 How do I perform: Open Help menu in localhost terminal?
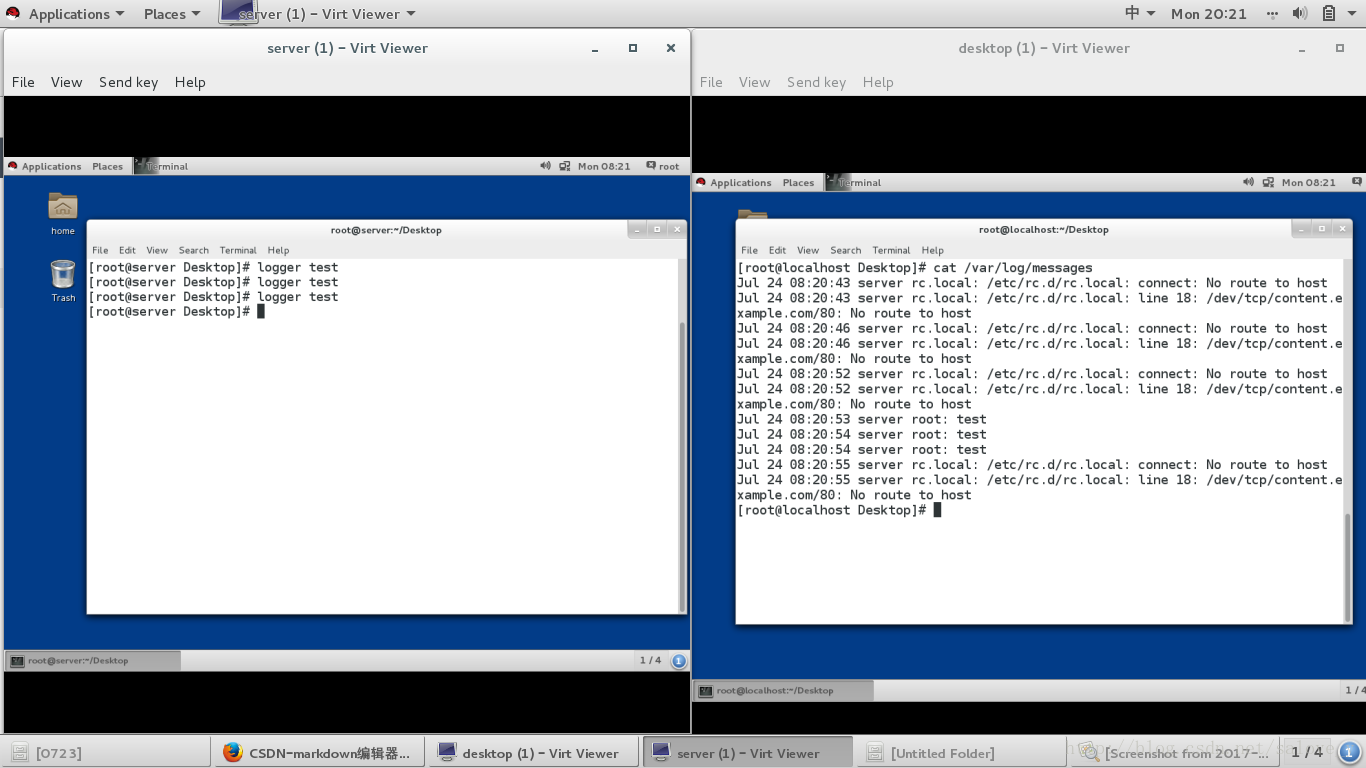point(932,250)
